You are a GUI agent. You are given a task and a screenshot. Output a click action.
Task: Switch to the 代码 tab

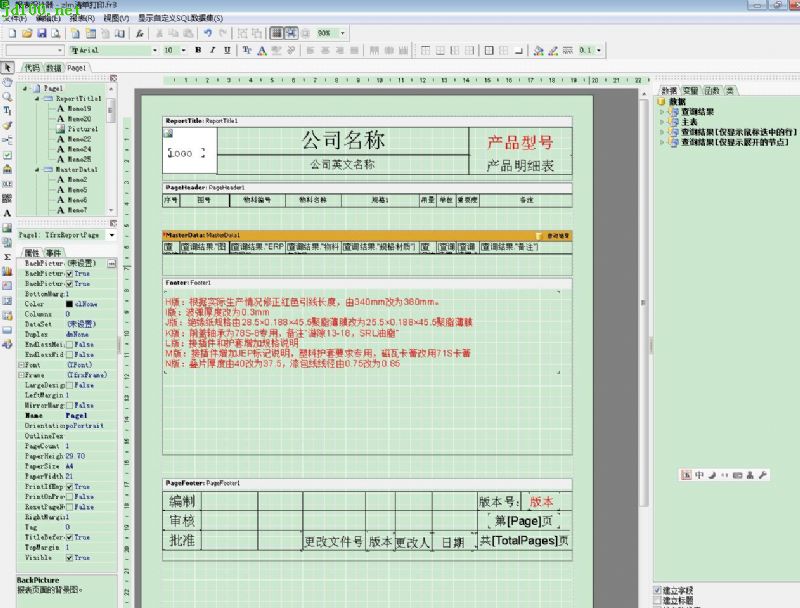tap(32, 68)
